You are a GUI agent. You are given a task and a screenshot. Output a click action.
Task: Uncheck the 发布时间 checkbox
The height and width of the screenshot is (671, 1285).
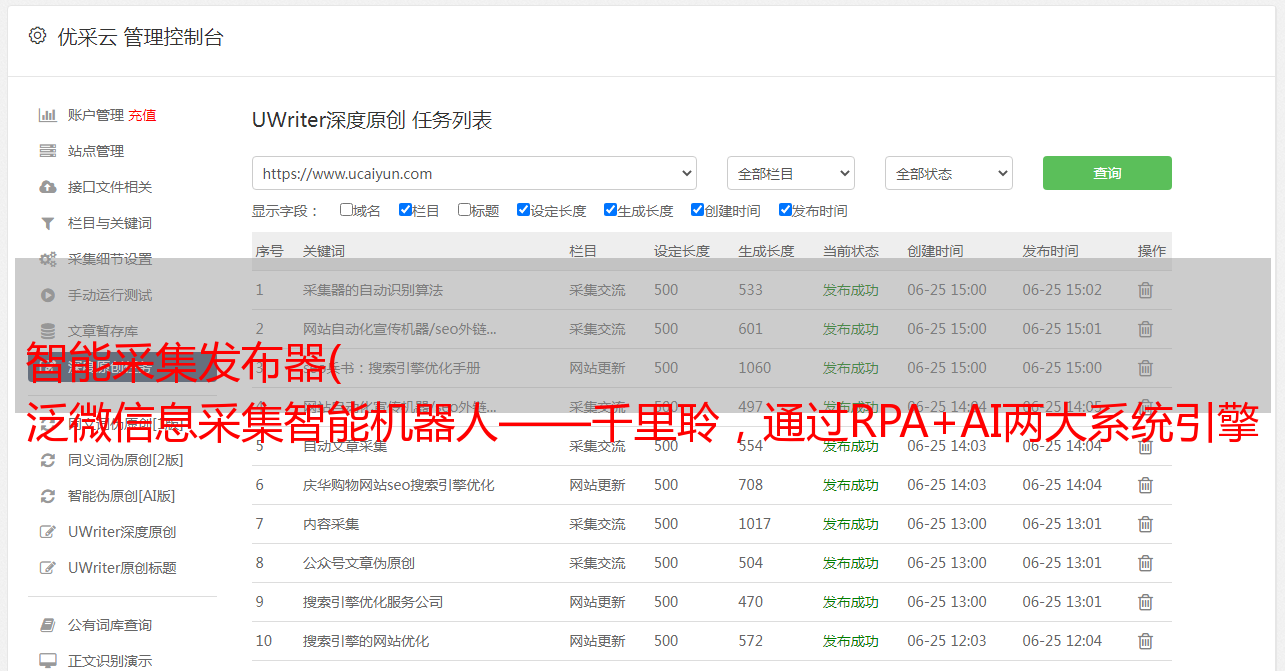785,210
